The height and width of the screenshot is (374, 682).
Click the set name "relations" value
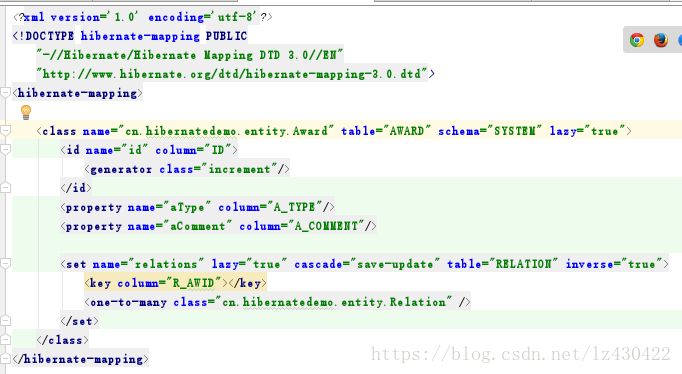pyautogui.click(x=166, y=264)
